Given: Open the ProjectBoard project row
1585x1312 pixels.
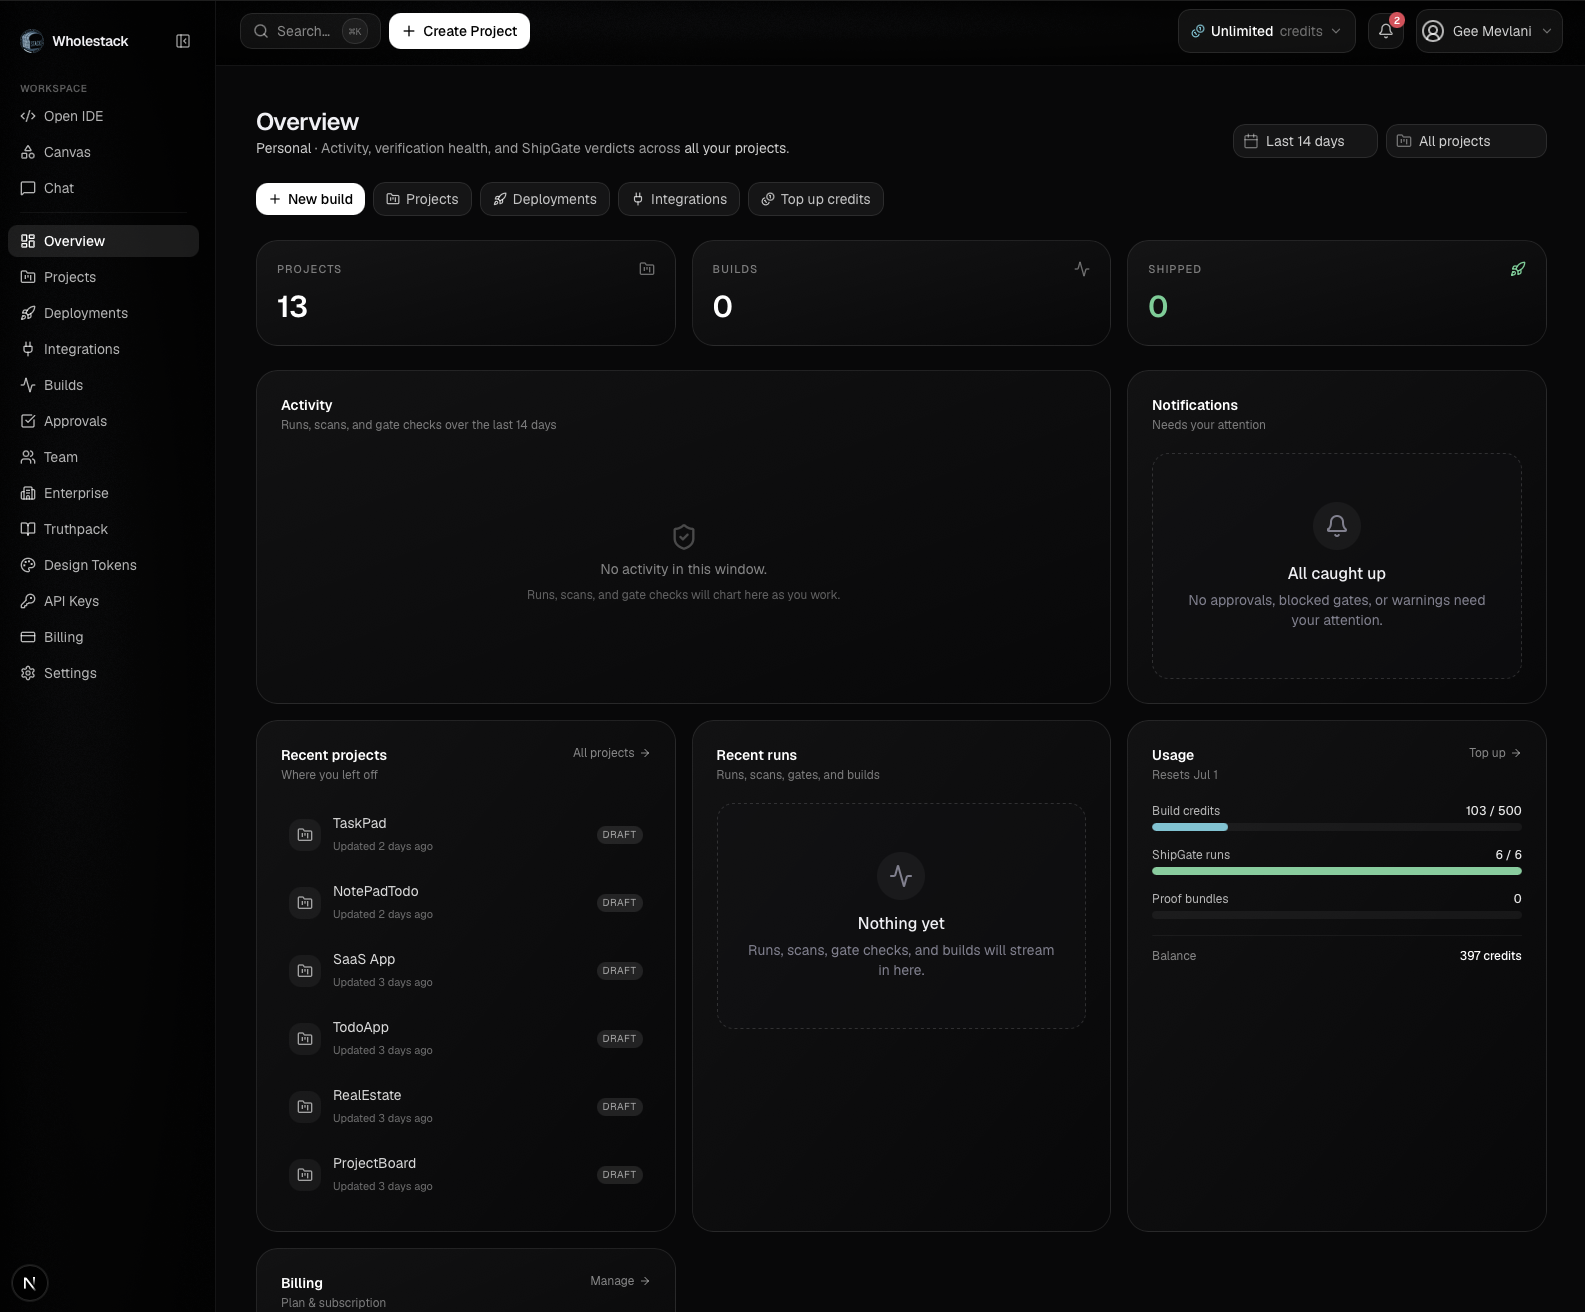Looking at the screenshot, I should (466, 1175).
